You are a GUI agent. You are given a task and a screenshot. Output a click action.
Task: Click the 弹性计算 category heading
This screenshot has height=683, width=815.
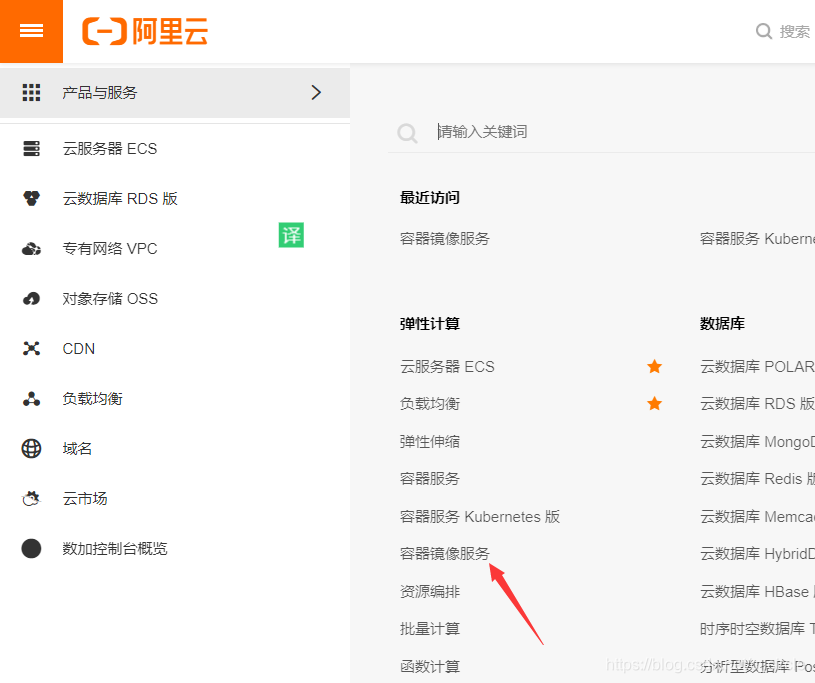pyautogui.click(x=430, y=324)
